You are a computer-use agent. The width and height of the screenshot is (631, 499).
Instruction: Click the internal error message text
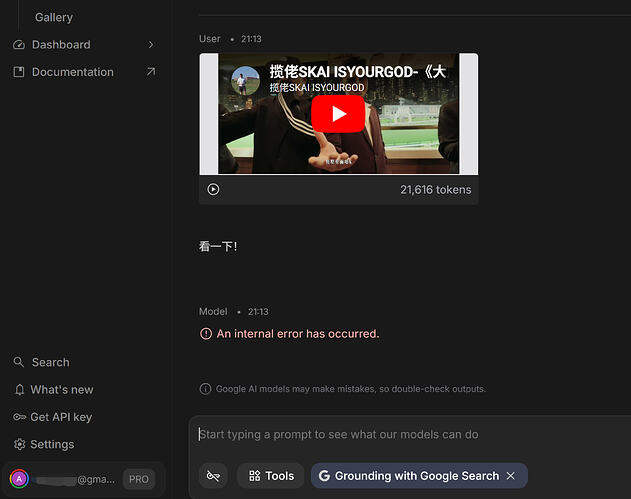[x=298, y=334]
